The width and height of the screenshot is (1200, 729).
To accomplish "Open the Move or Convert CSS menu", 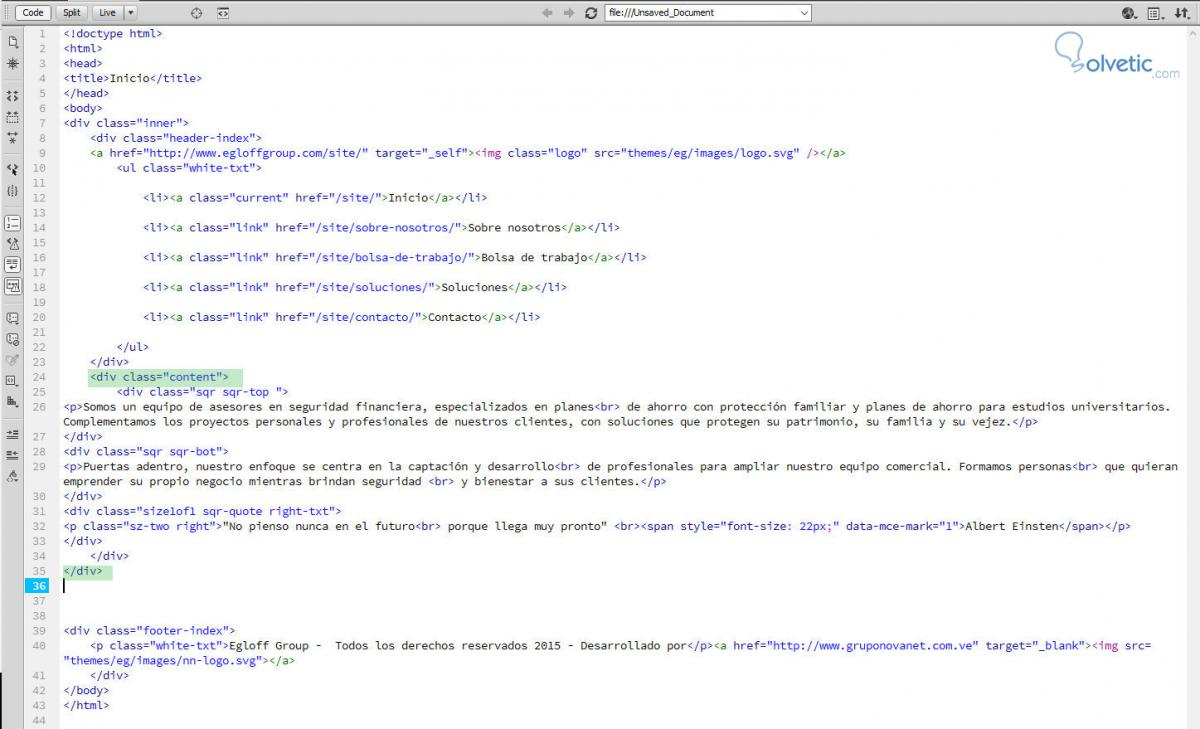I will [x=13, y=402].
